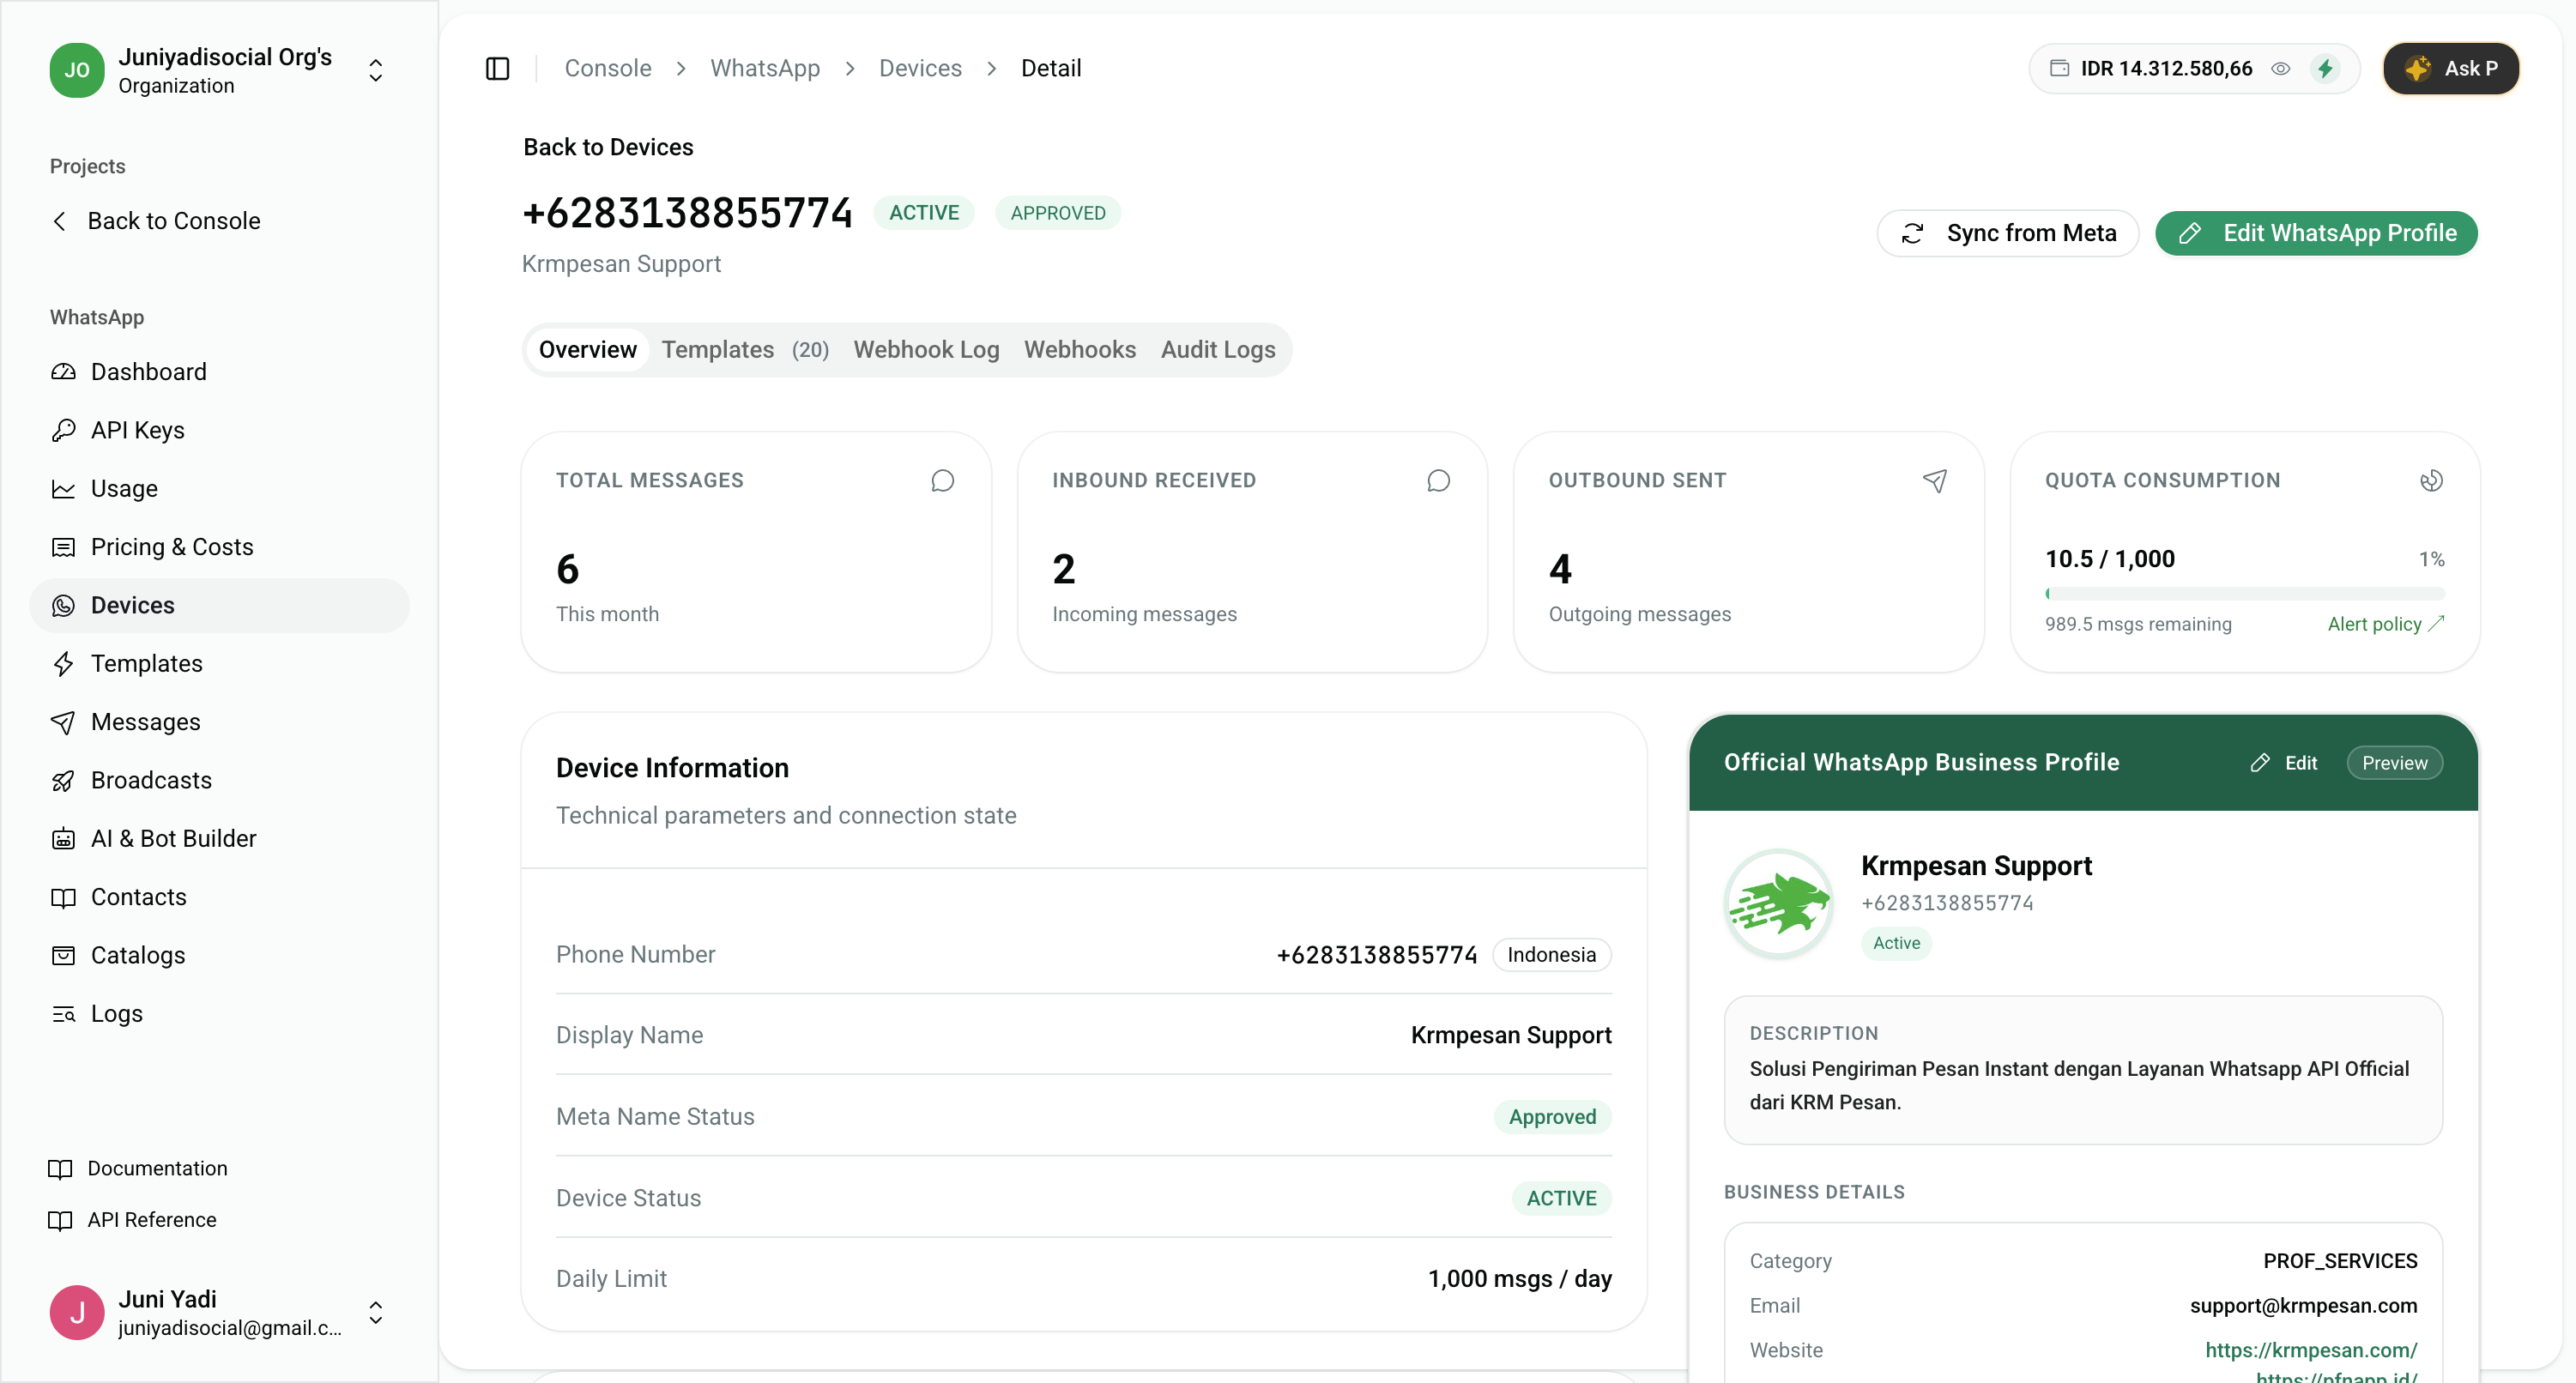2576x1383 pixels.
Task: Click Back to Devices
Action: coord(608,147)
